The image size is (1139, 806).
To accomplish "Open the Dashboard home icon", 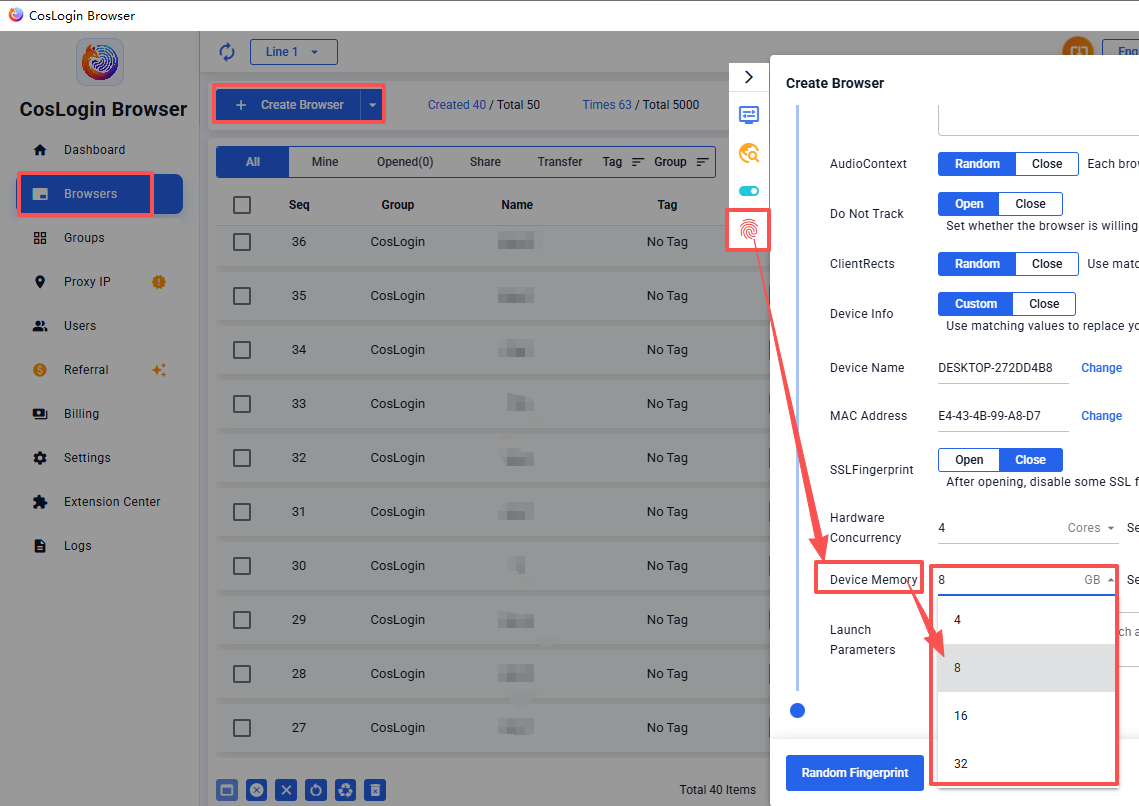I will tap(40, 150).
